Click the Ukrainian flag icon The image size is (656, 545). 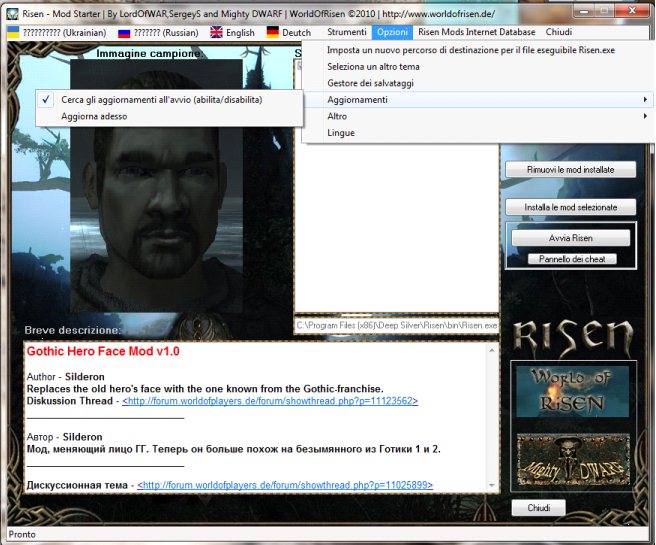click(x=13, y=32)
